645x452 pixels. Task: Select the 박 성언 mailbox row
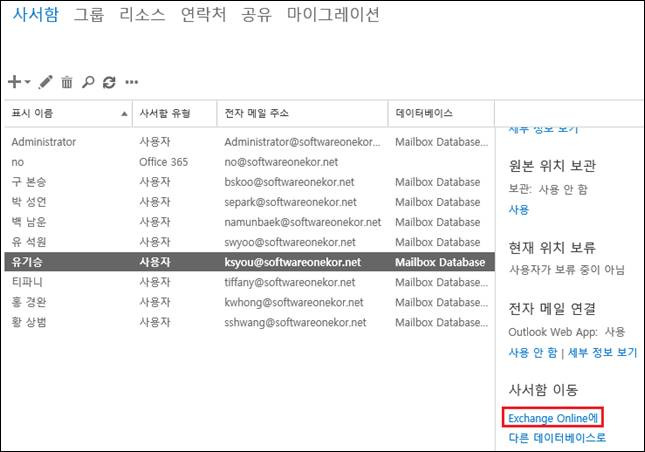click(249, 202)
